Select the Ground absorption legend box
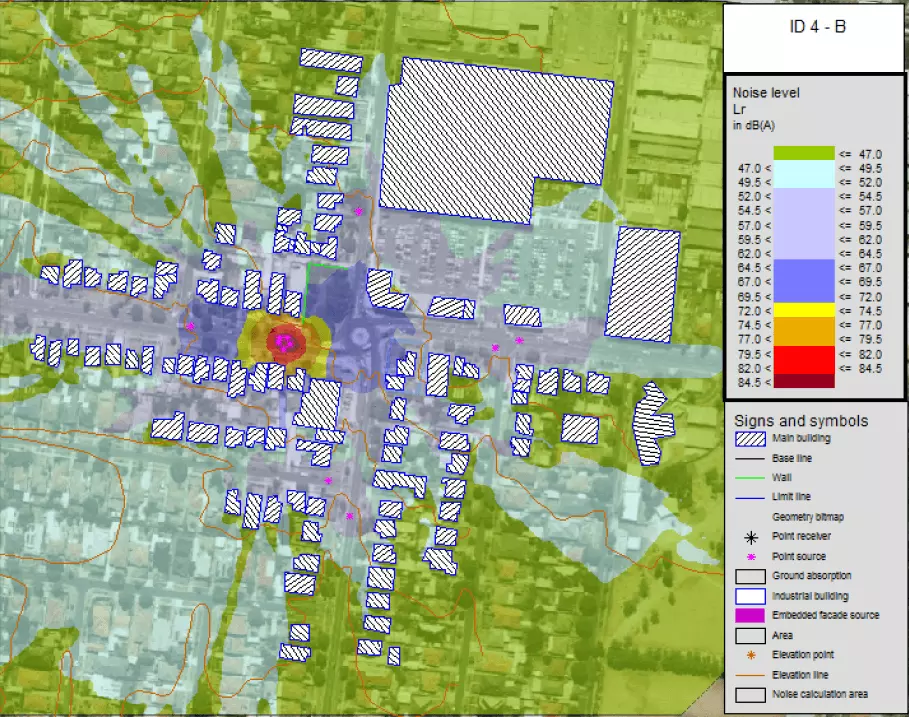Viewport: 909px width, 717px height. (749, 576)
